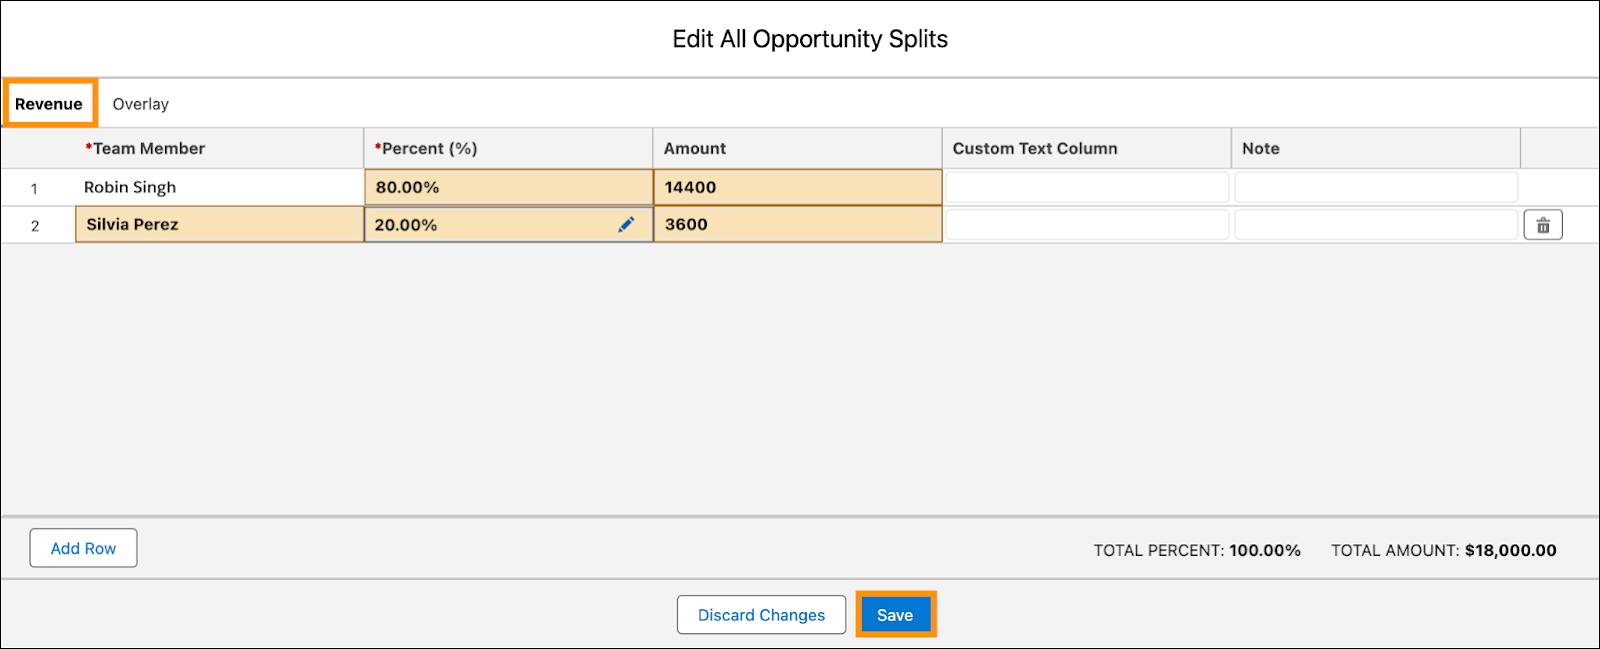Select Robin Singh's 80.00% percent cell
The image size is (1600, 649).
[x=508, y=187]
